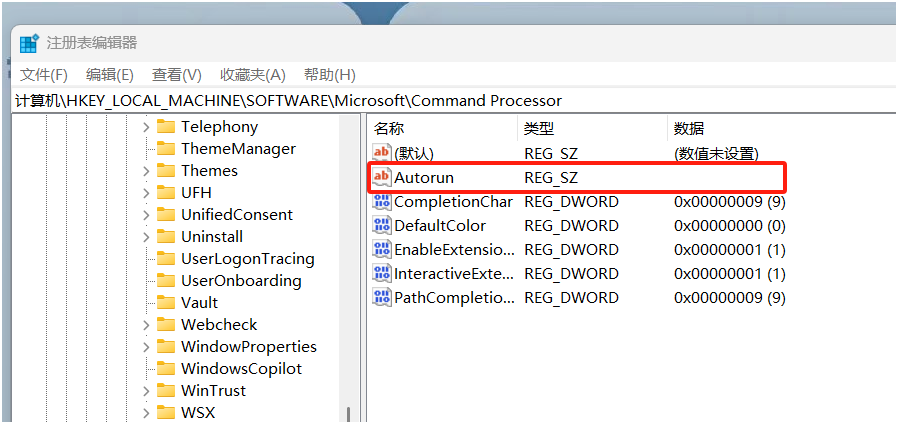The image size is (898, 424).
Task: Click the 类型 column header
Action: tap(539, 128)
